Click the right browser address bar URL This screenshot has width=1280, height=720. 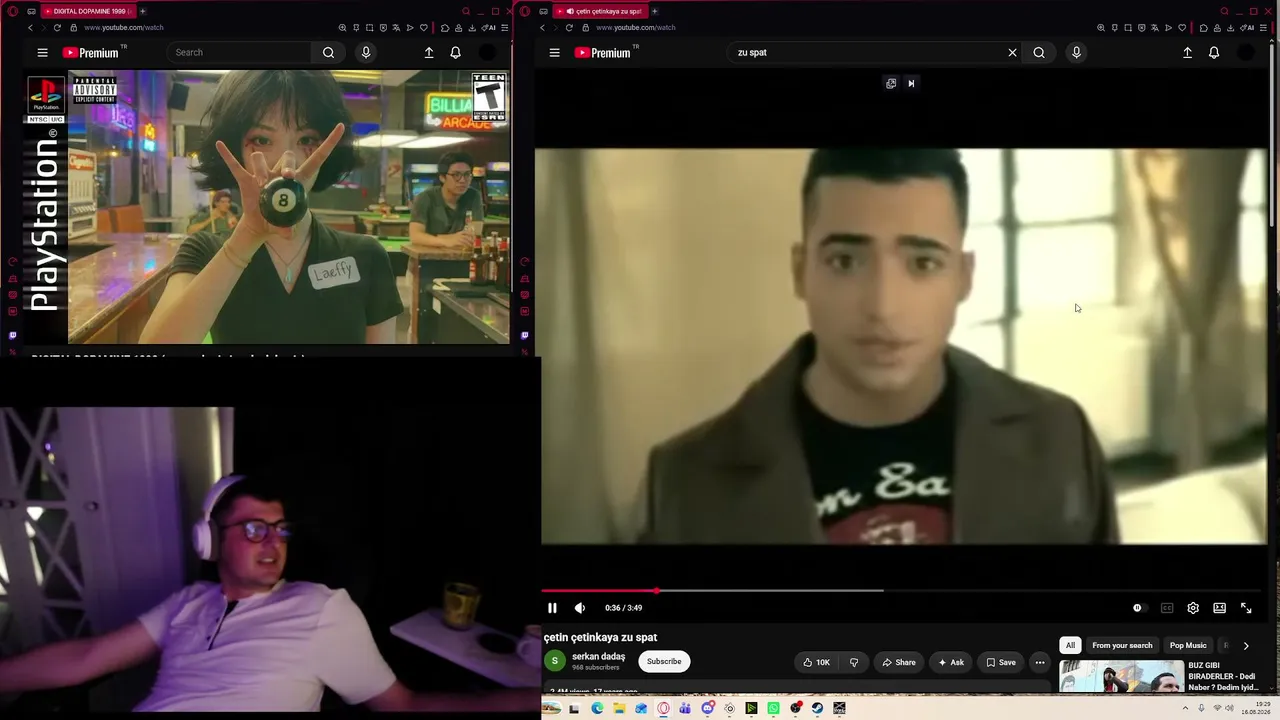636,27
